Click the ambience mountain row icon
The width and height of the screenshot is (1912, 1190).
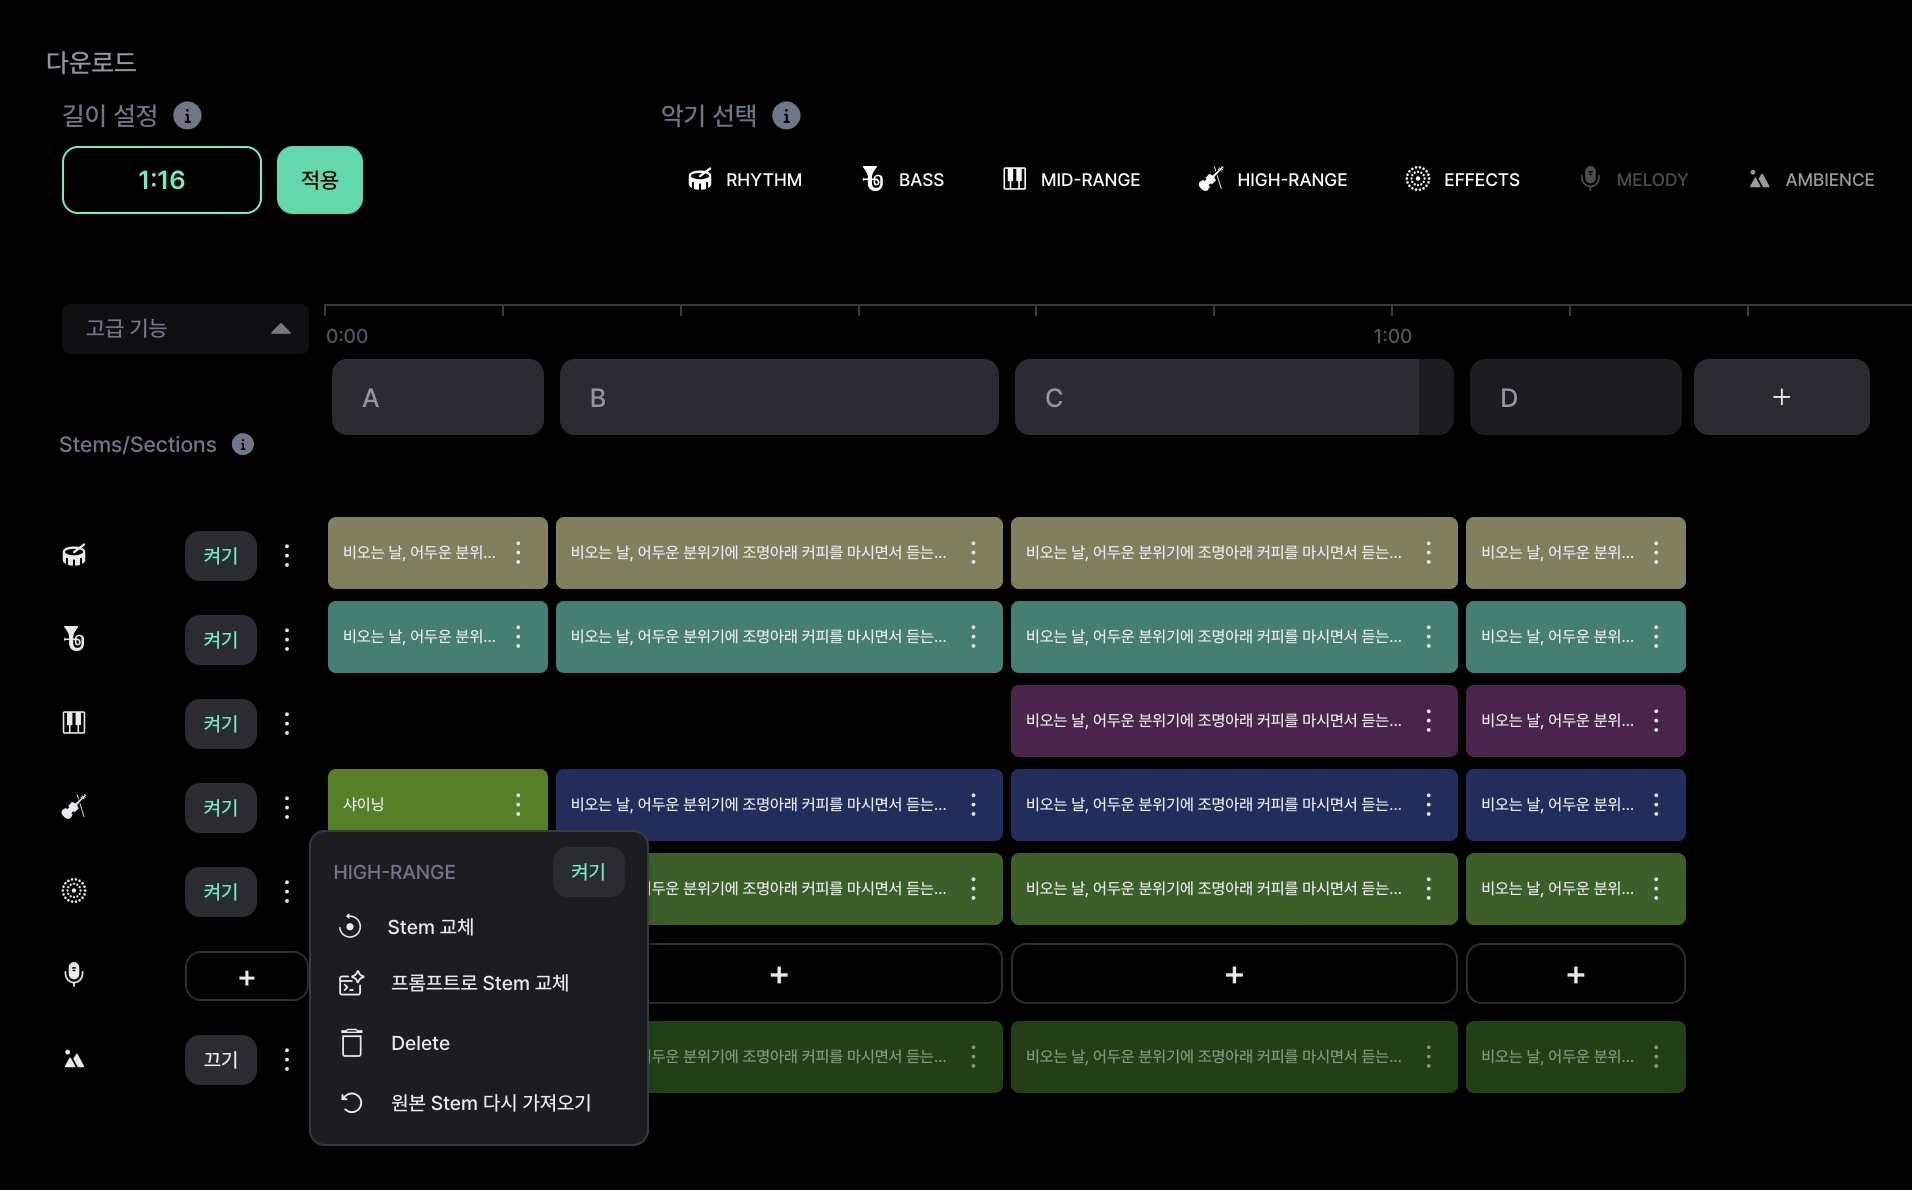click(x=74, y=1059)
